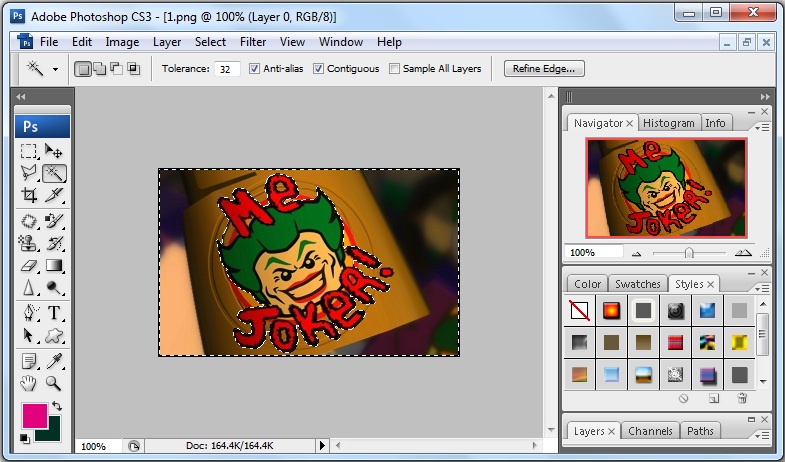This screenshot has width=785, height=462.
Task: Open the Image menu
Action: 122,42
